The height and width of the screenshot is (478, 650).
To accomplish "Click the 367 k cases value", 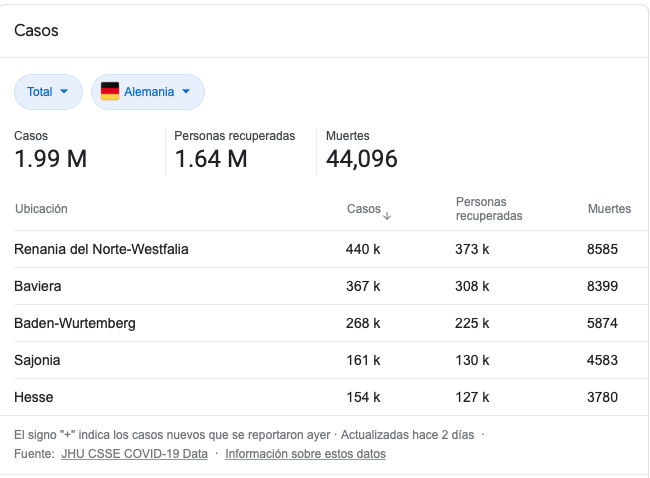I will (363, 286).
